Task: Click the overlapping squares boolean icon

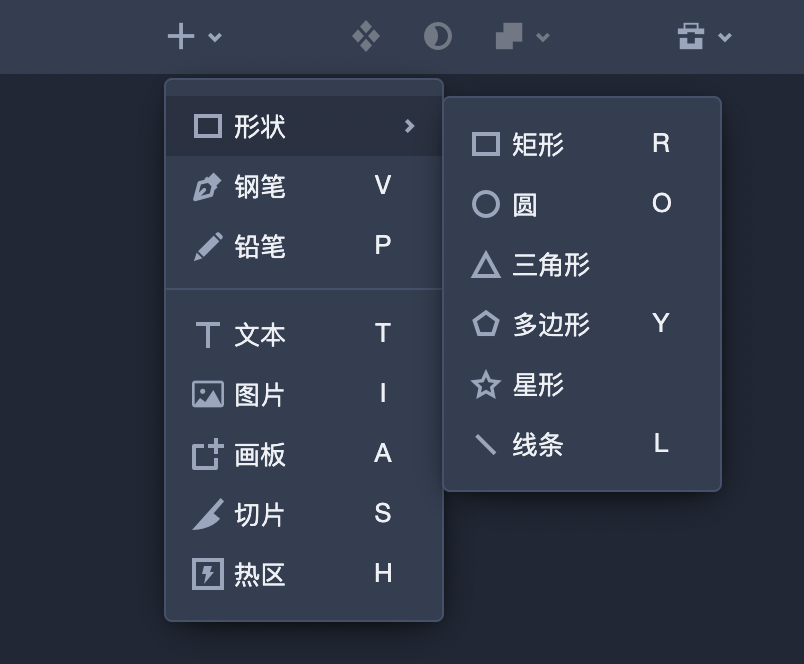Action: pyautogui.click(x=509, y=36)
